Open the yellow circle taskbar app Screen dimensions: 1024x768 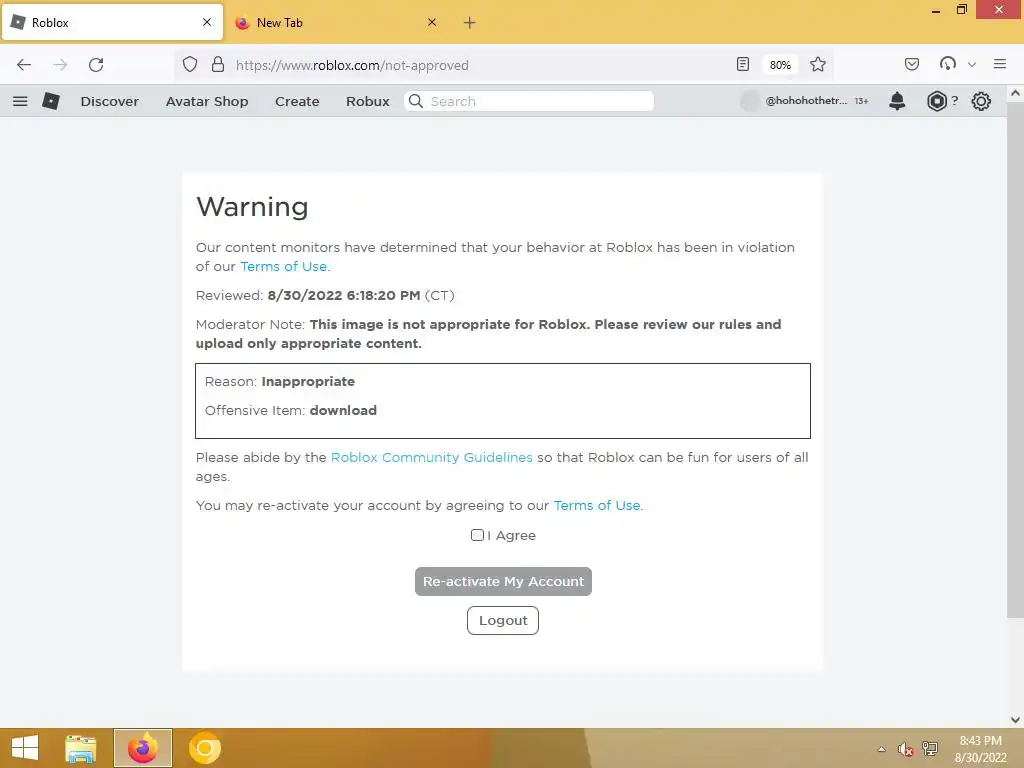pyautogui.click(x=205, y=748)
